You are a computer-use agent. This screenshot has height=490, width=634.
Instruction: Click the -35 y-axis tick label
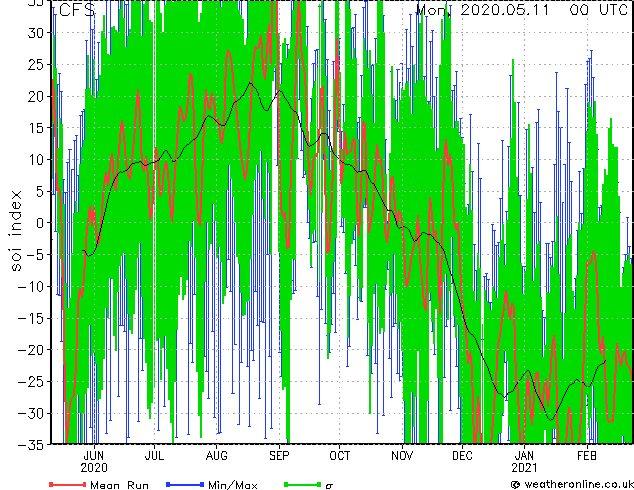pos(31,445)
